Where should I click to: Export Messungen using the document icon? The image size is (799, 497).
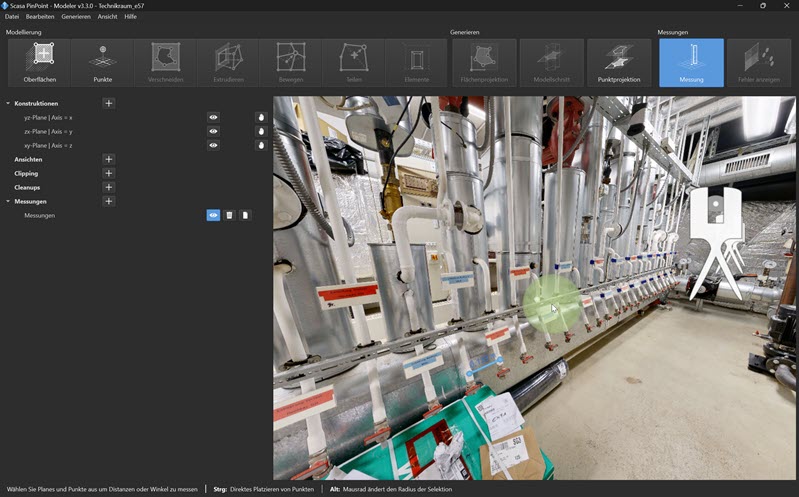tap(245, 215)
